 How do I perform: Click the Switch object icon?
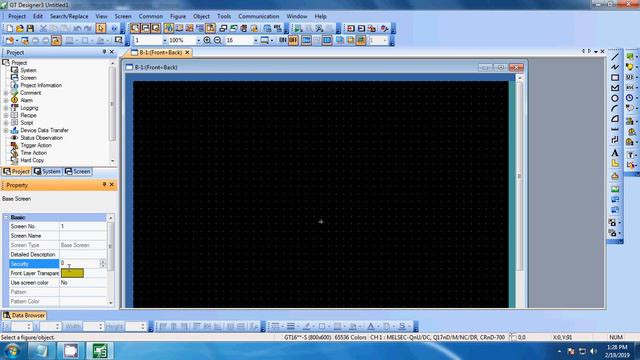tap(630, 57)
